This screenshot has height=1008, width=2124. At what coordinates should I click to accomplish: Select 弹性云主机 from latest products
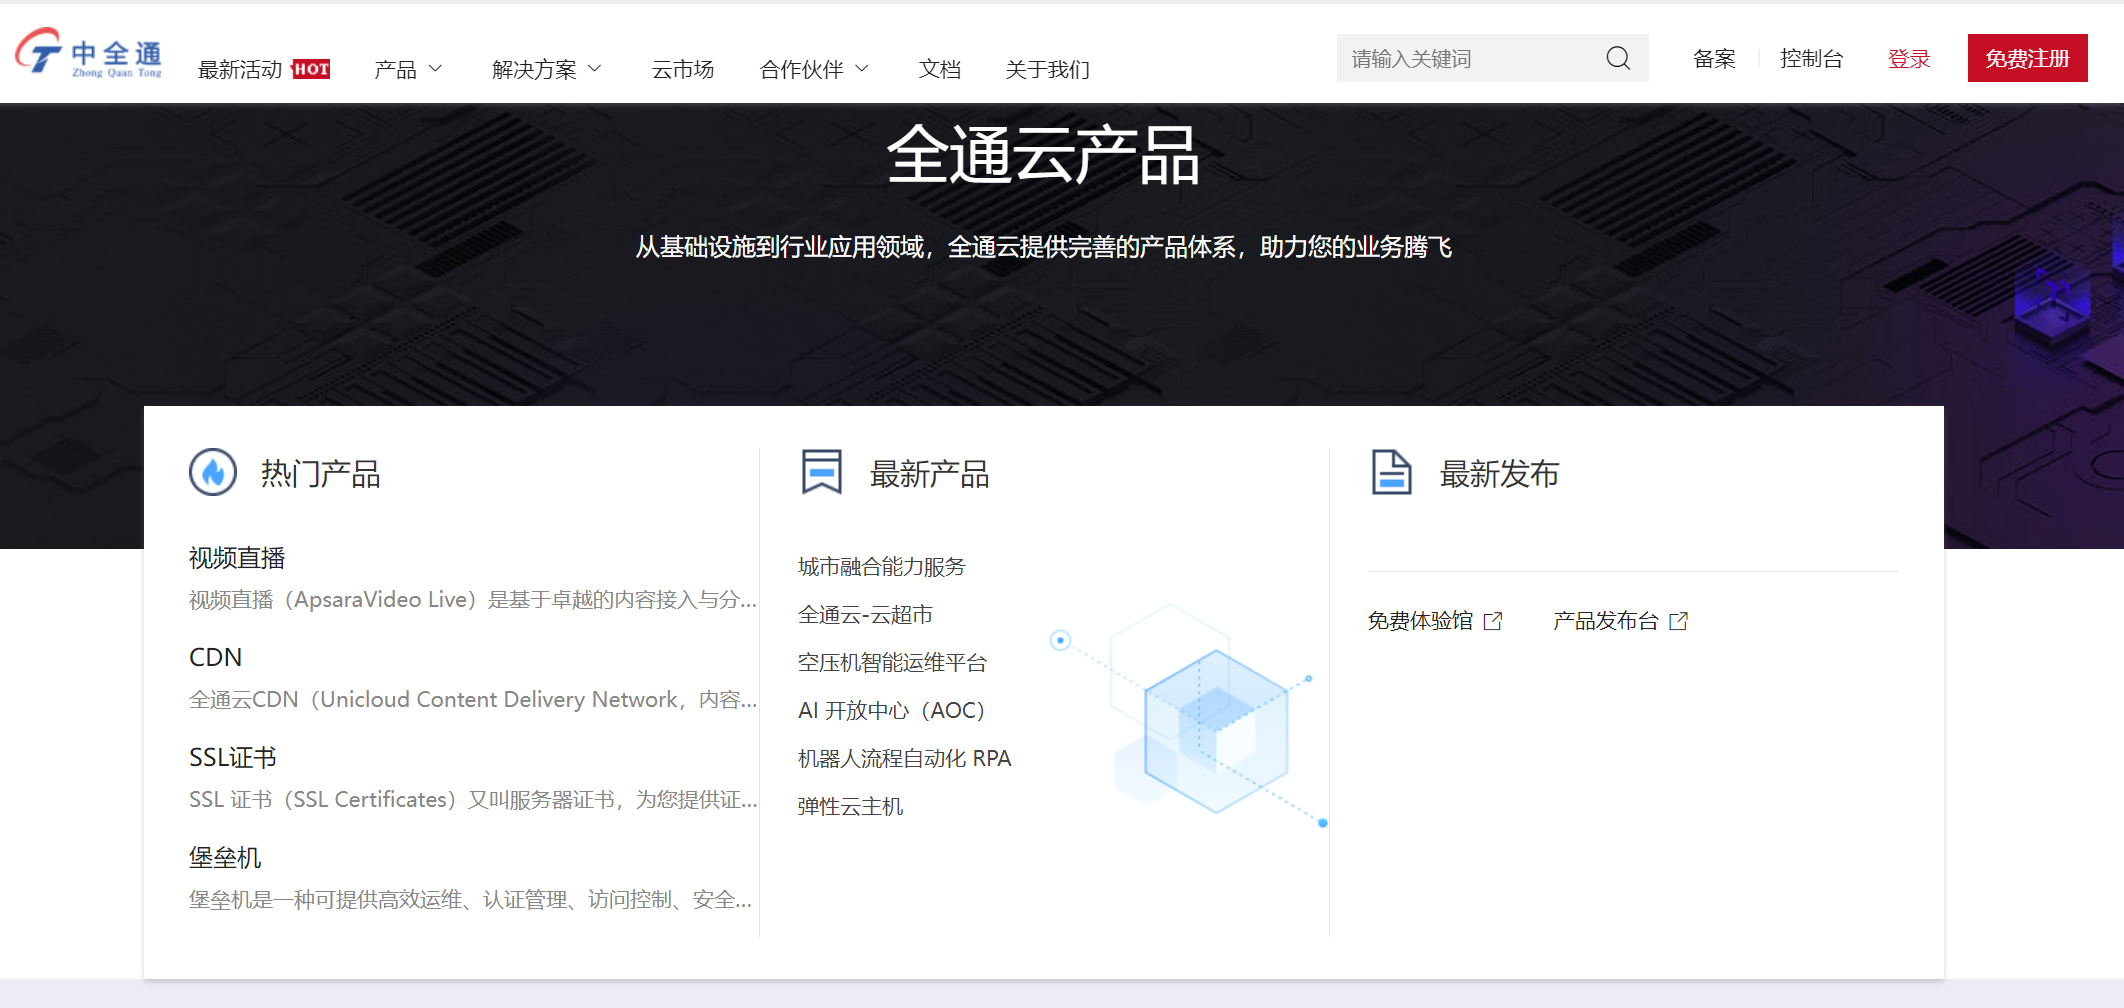click(x=850, y=807)
